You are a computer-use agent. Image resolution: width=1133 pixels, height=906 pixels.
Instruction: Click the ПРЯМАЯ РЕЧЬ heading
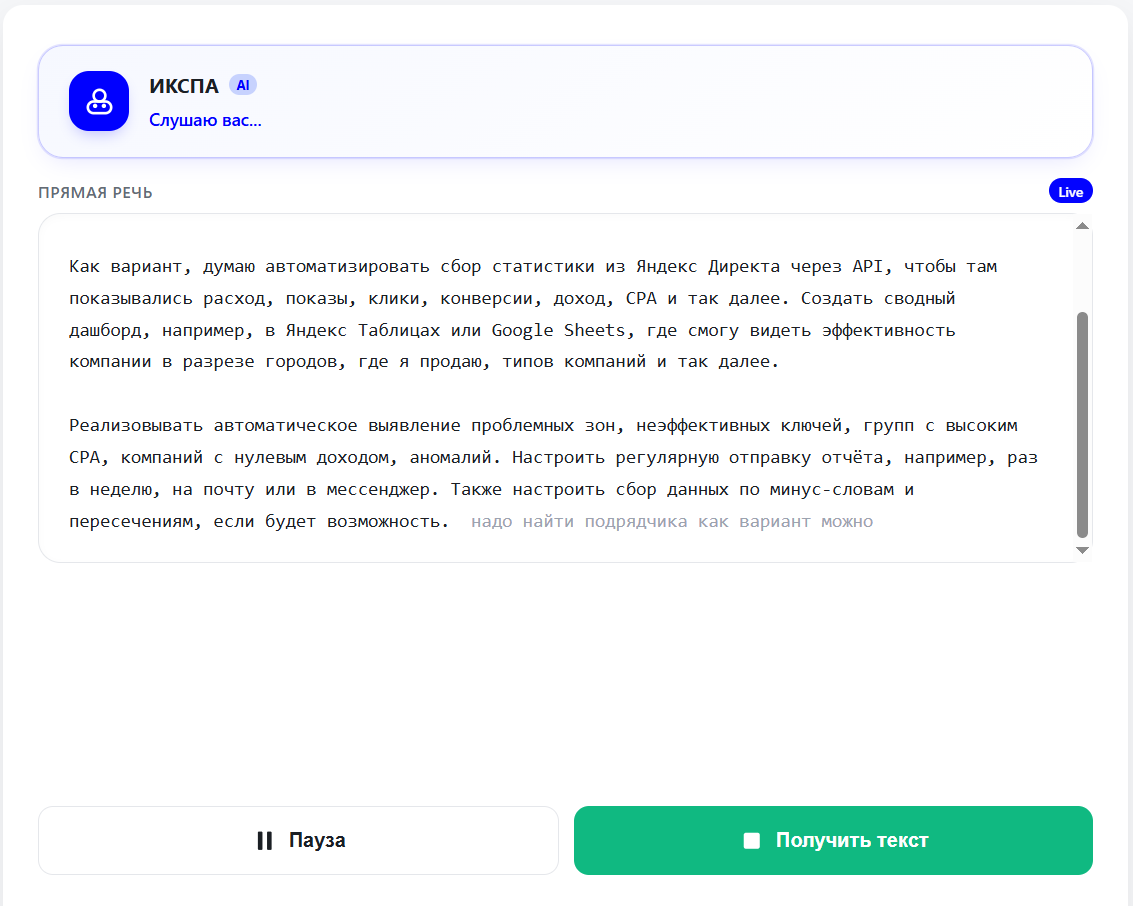(x=95, y=193)
